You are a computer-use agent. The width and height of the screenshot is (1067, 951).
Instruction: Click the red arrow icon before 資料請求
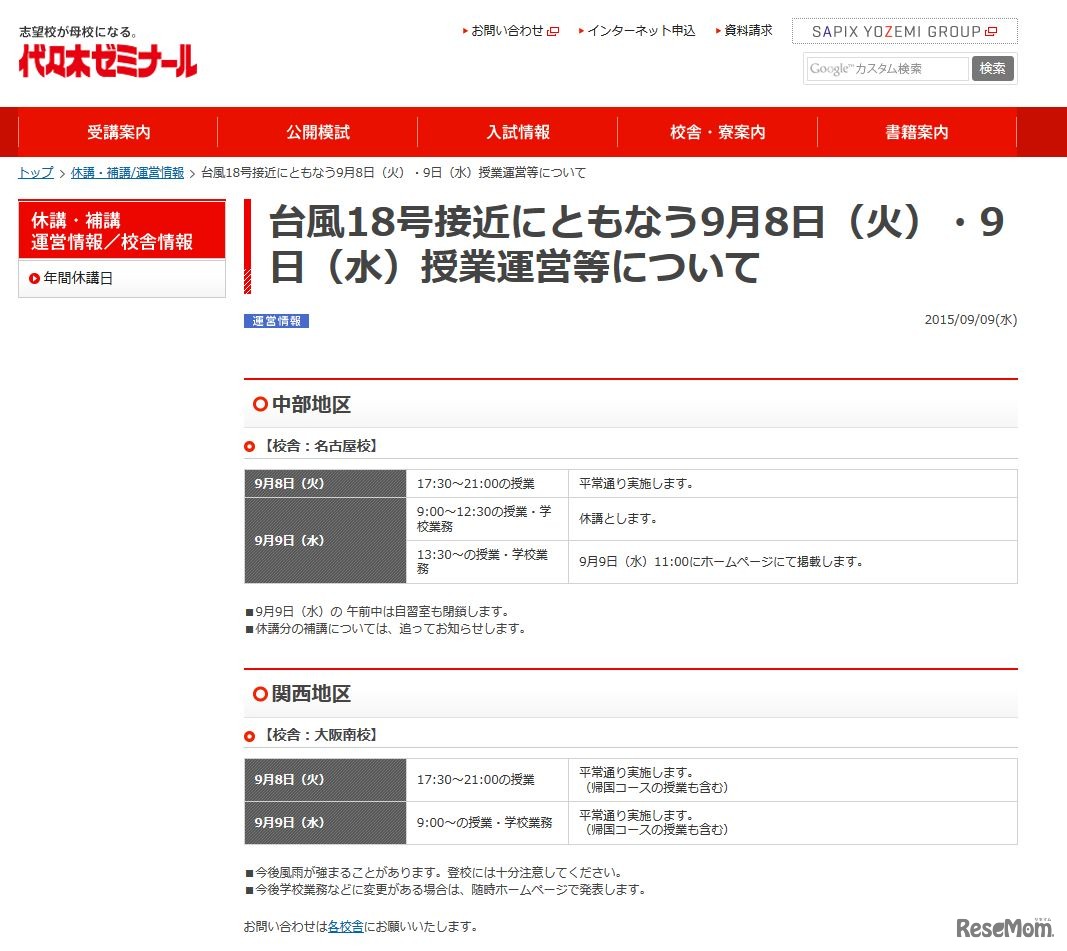click(x=718, y=30)
